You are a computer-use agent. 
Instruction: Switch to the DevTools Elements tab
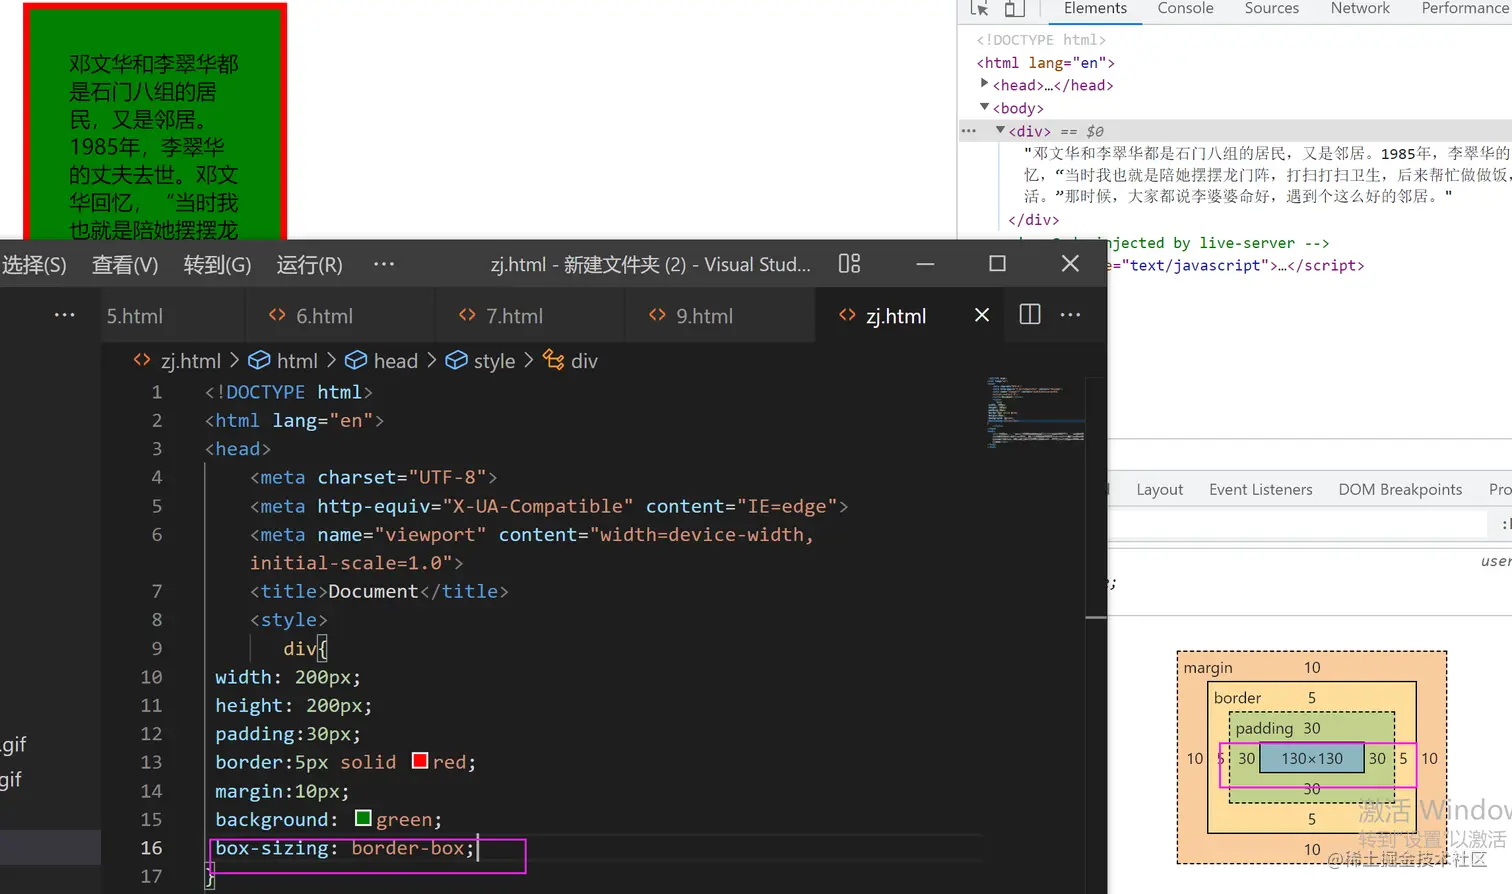[1095, 9]
